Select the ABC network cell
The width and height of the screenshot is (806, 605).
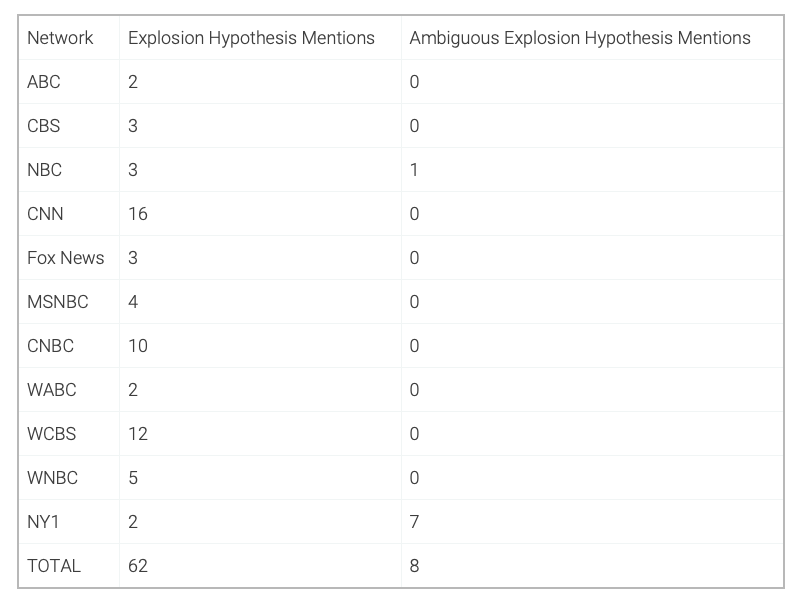point(44,82)
